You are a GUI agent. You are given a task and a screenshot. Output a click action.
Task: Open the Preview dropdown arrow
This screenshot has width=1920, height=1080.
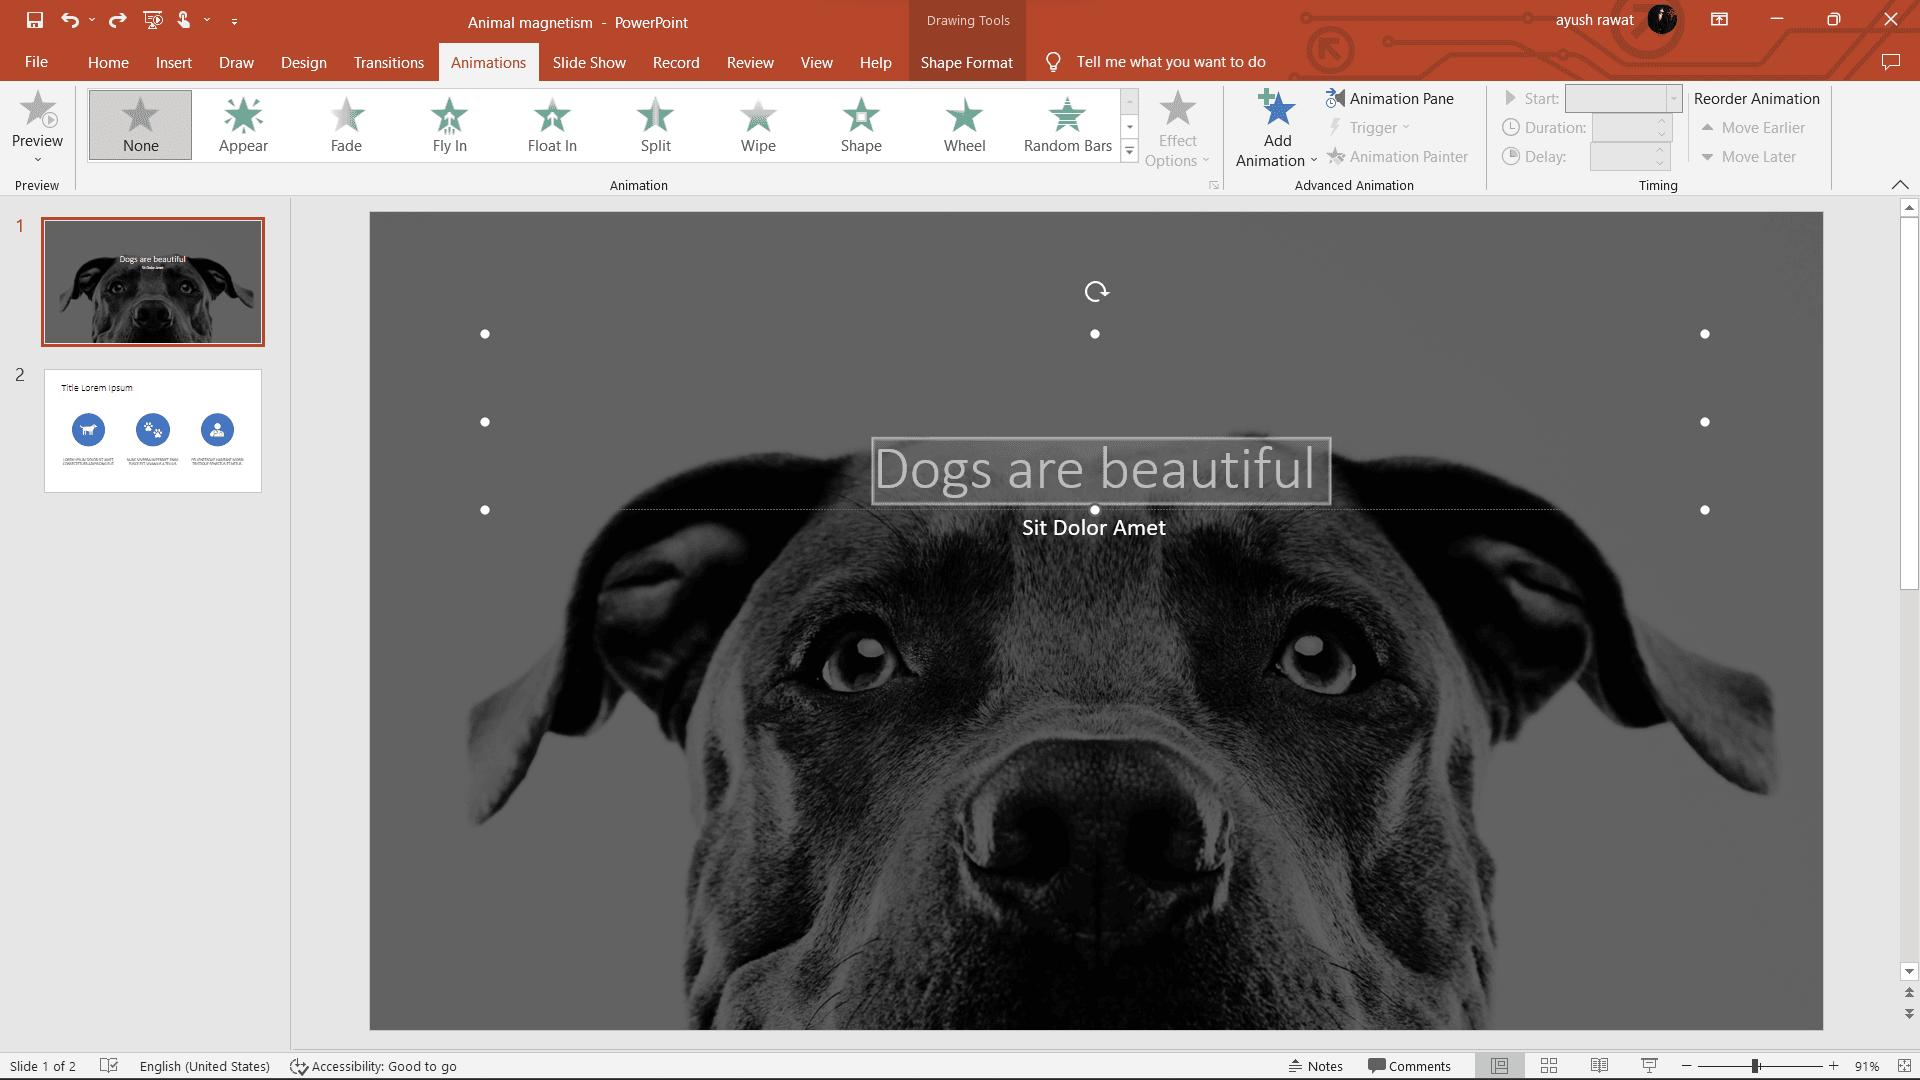coord(38,160)
